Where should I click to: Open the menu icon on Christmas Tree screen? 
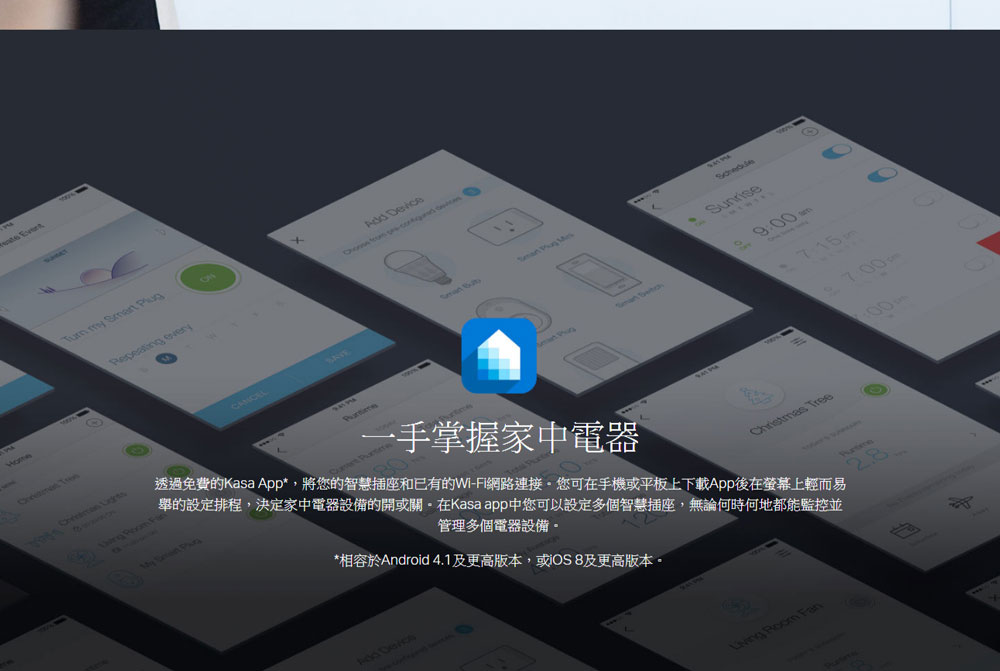point(798,341)
